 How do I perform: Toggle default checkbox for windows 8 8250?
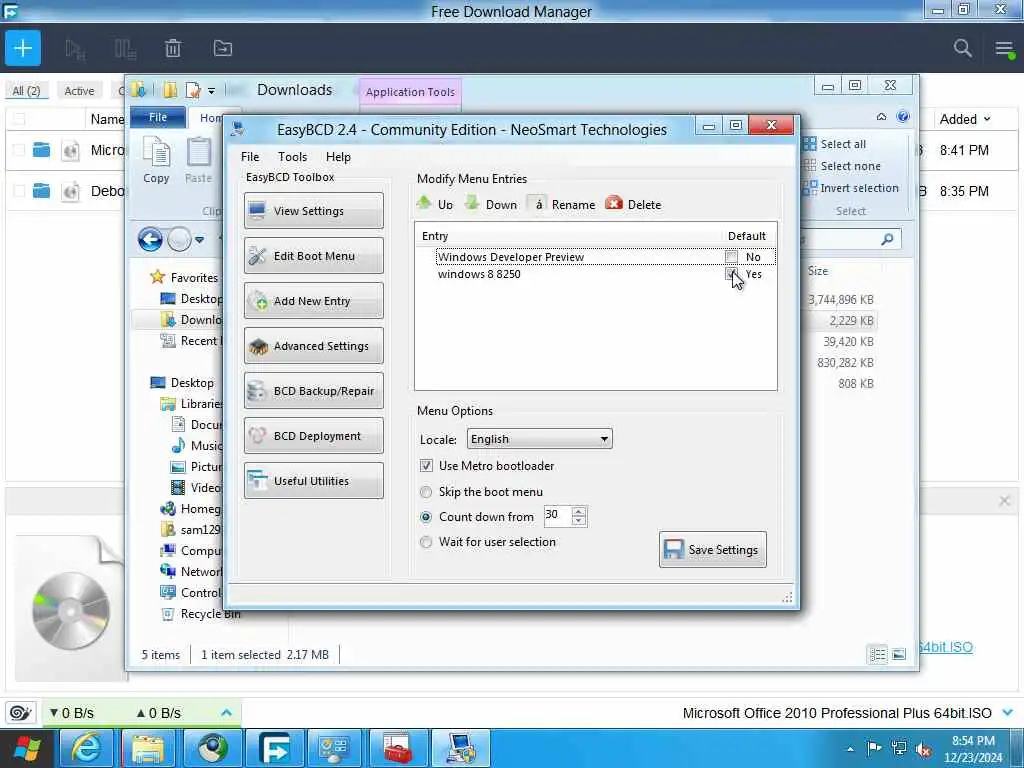(x=731, y=274)
